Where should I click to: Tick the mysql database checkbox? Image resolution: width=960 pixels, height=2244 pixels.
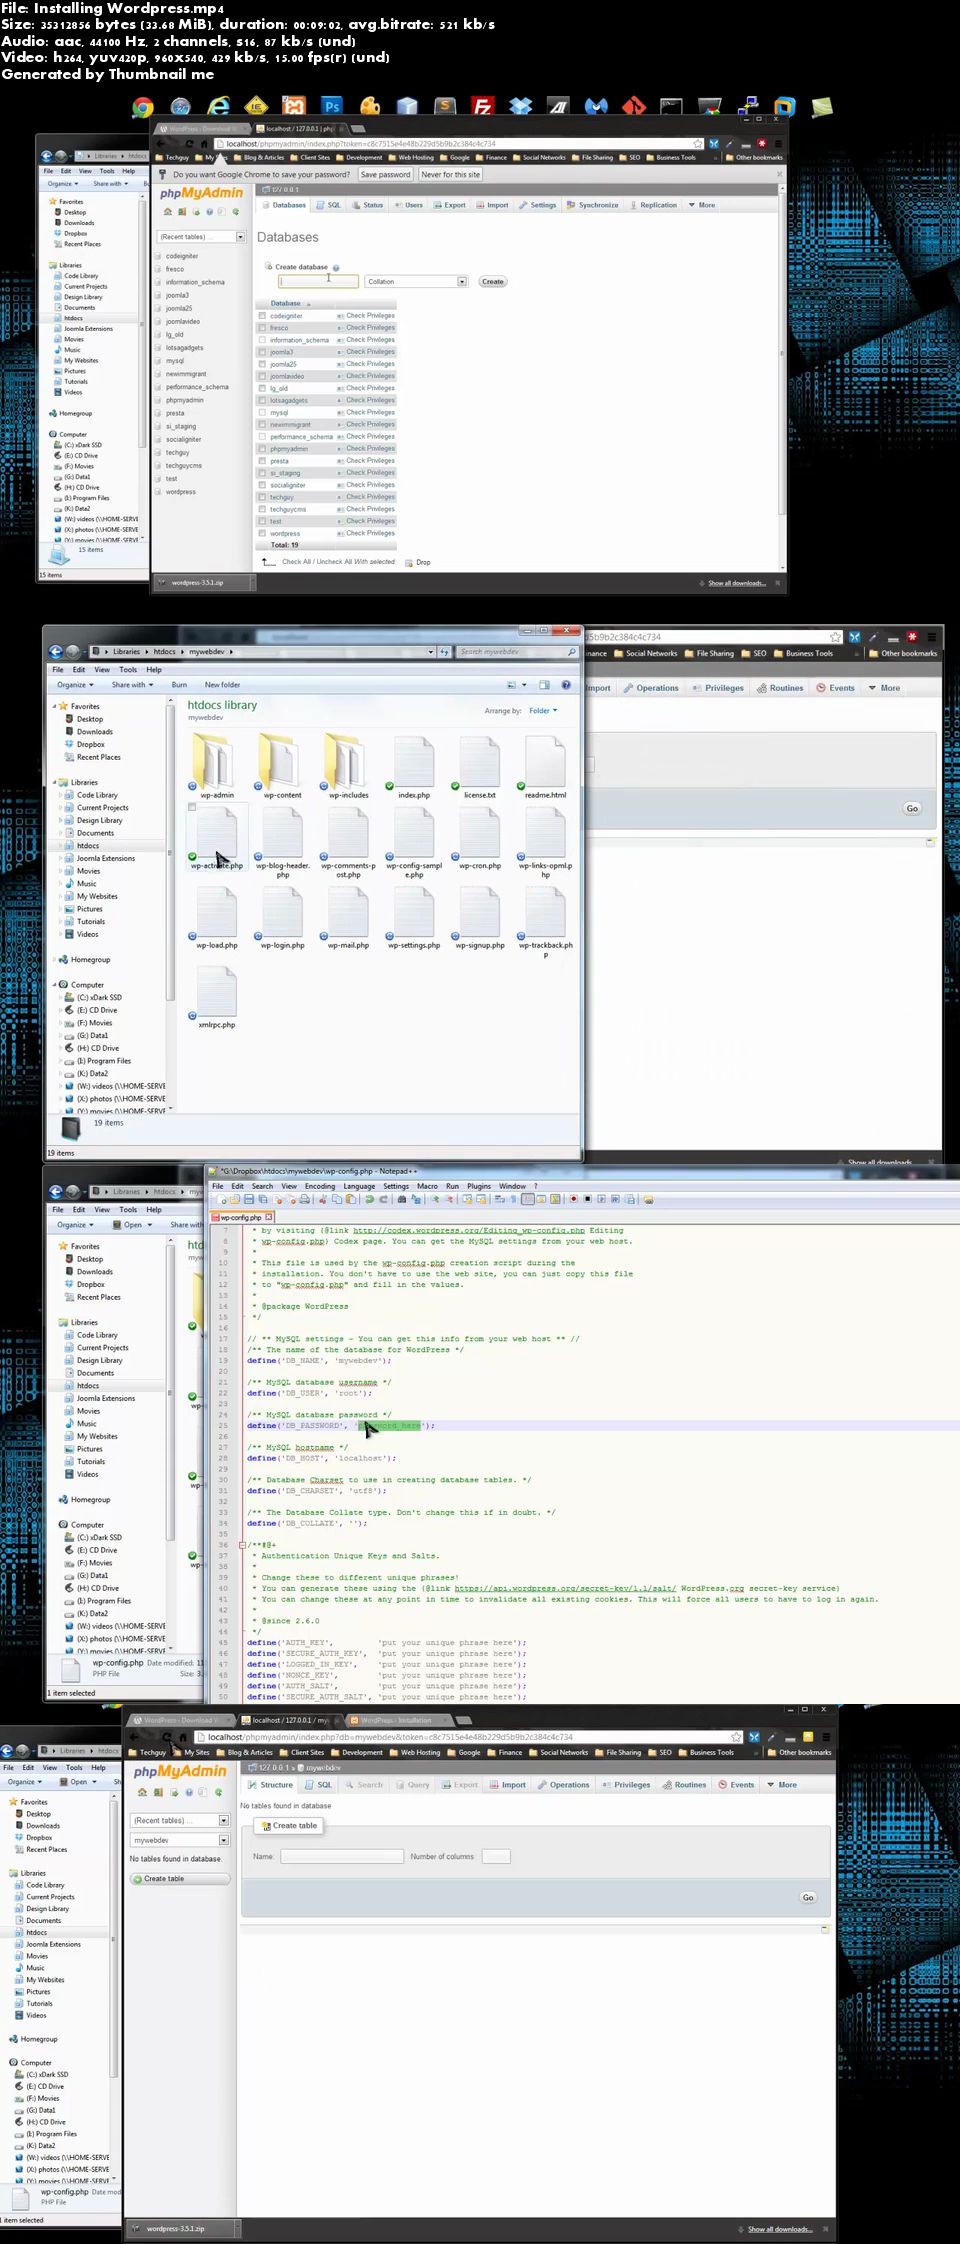(262, 412)
